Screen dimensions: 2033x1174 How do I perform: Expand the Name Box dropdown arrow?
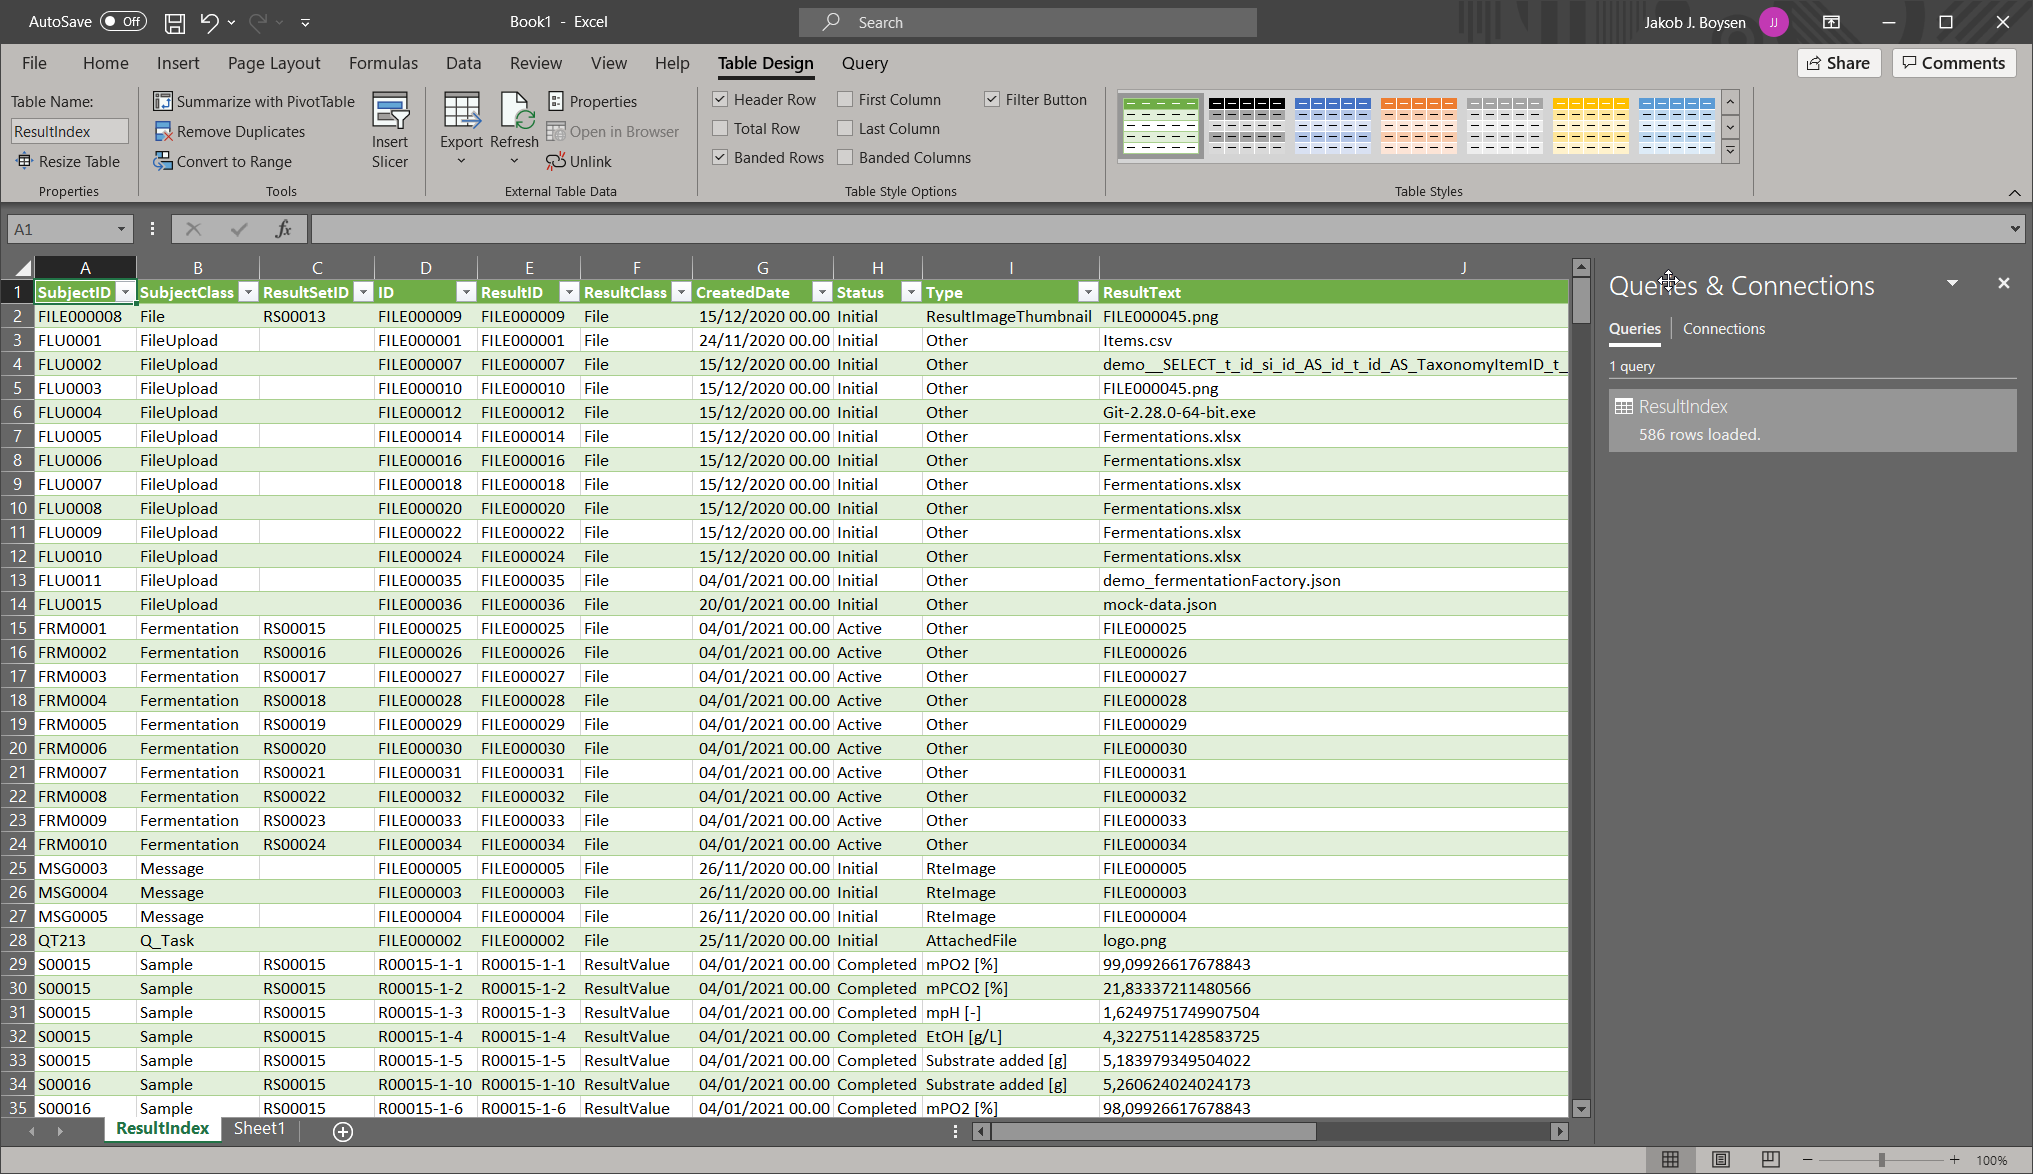[x=121, y=229]
